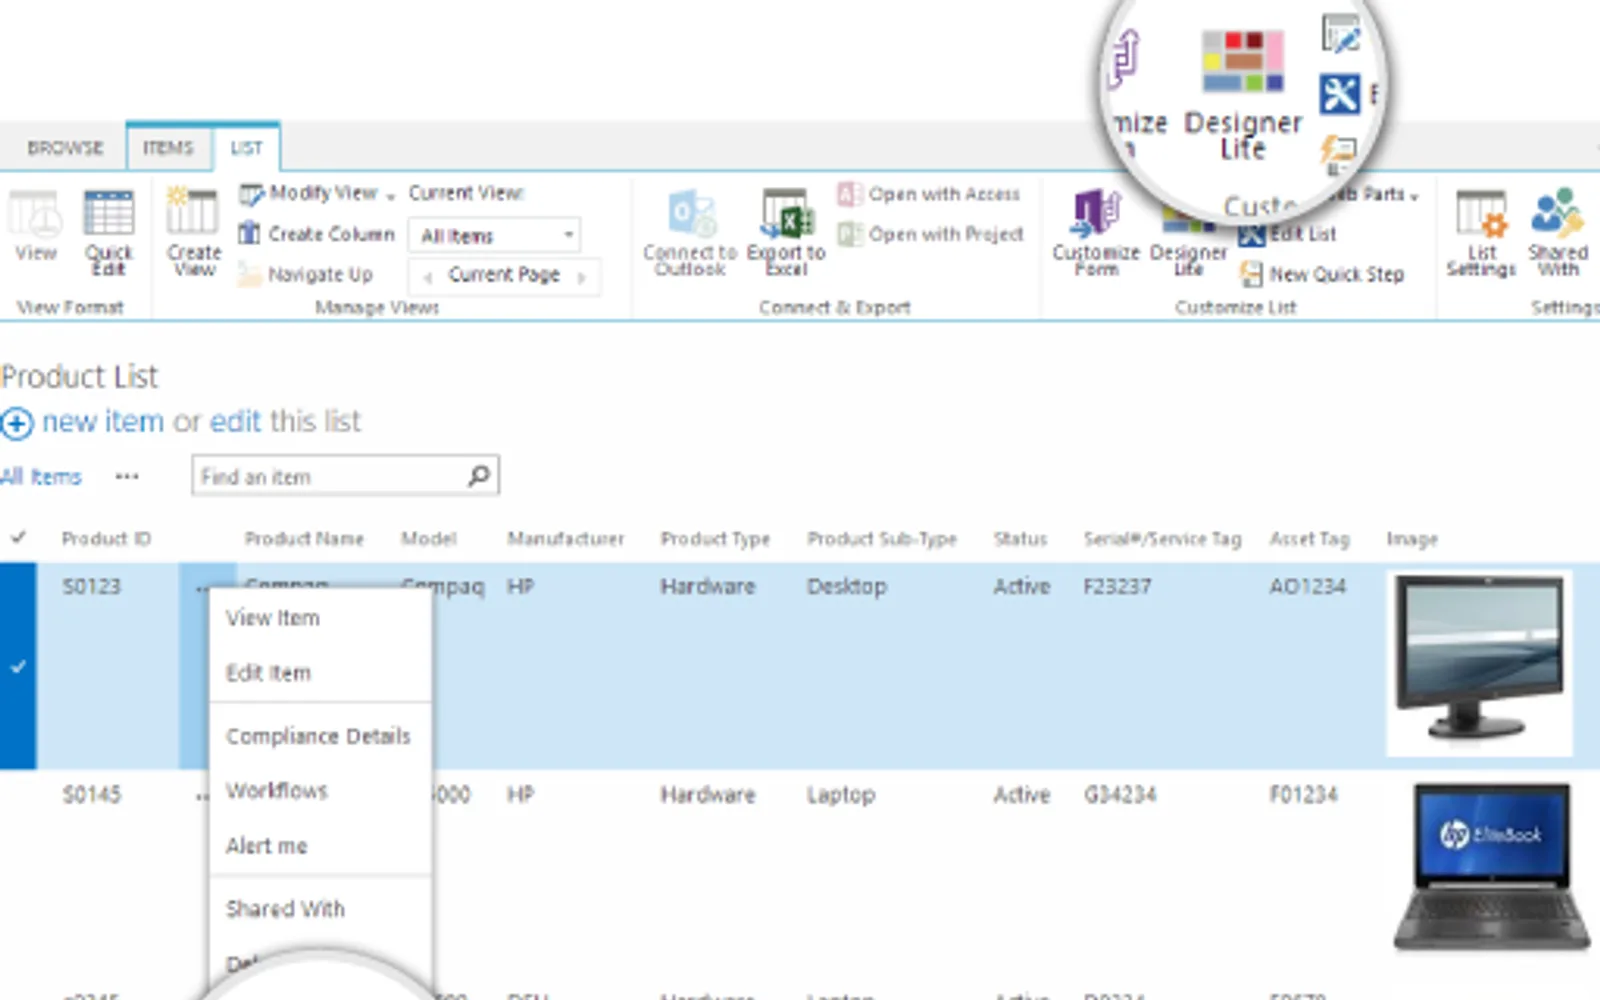The height and width of the screenshot is (1000, 1600).
Task: Open the HP EliteBook laptop thumbnail
Action: [x=1490, y=867]
